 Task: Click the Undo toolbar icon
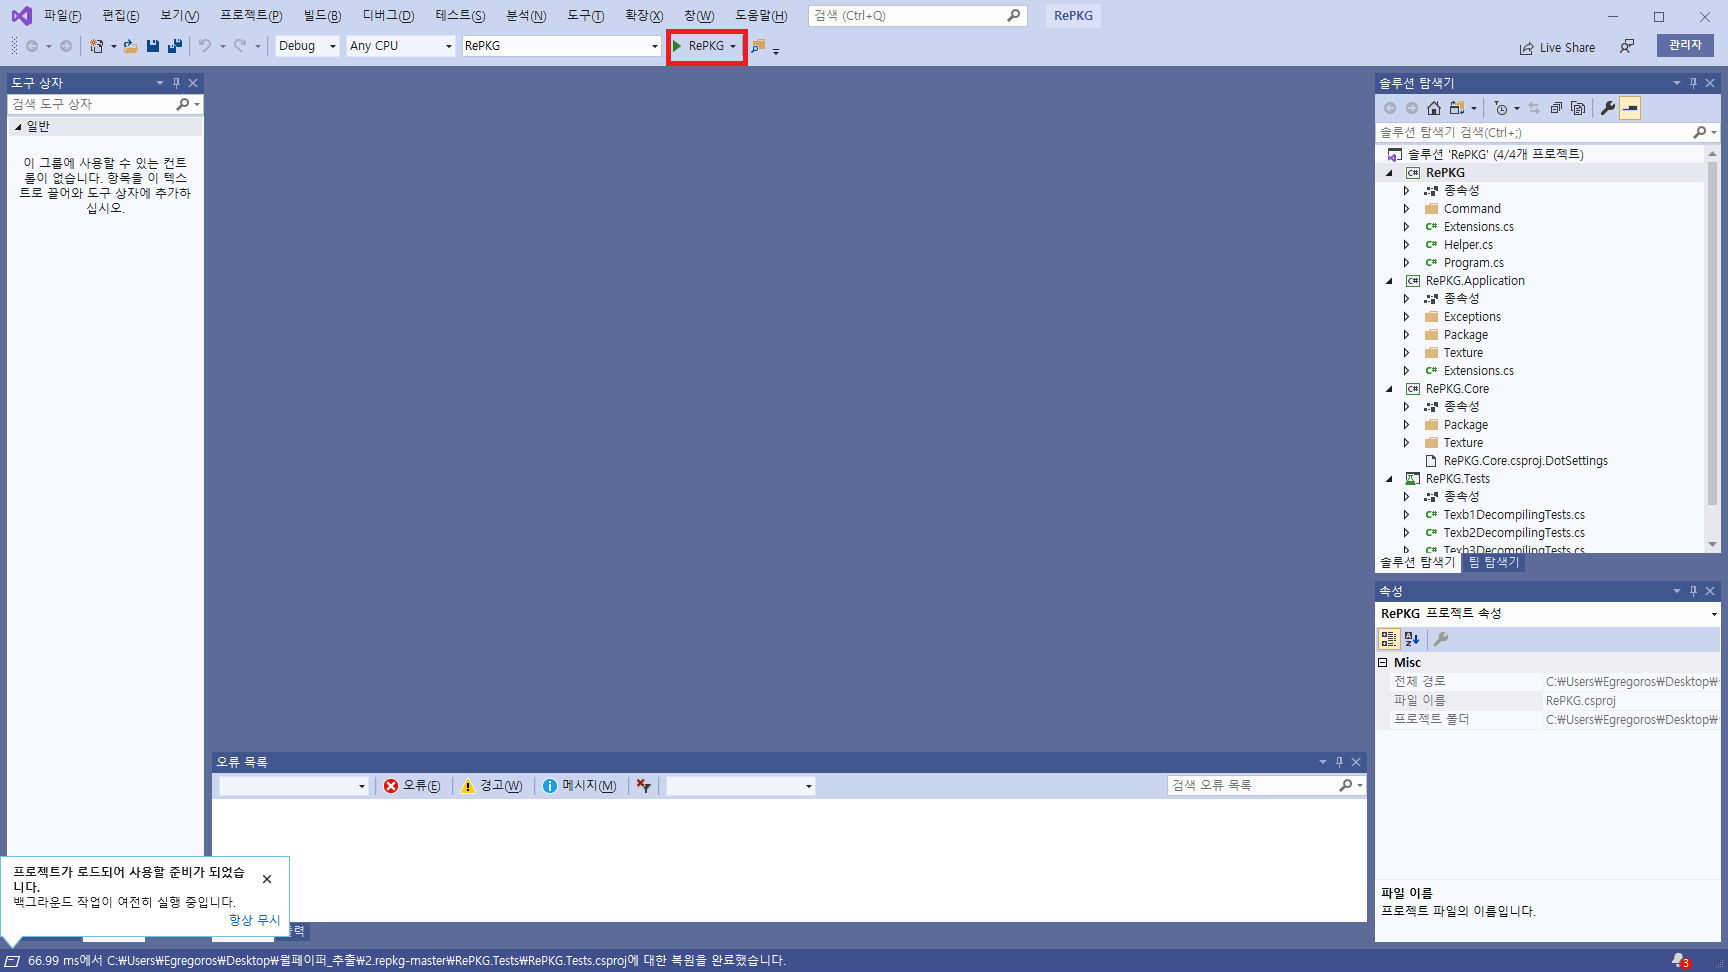(x=205, y=46)
